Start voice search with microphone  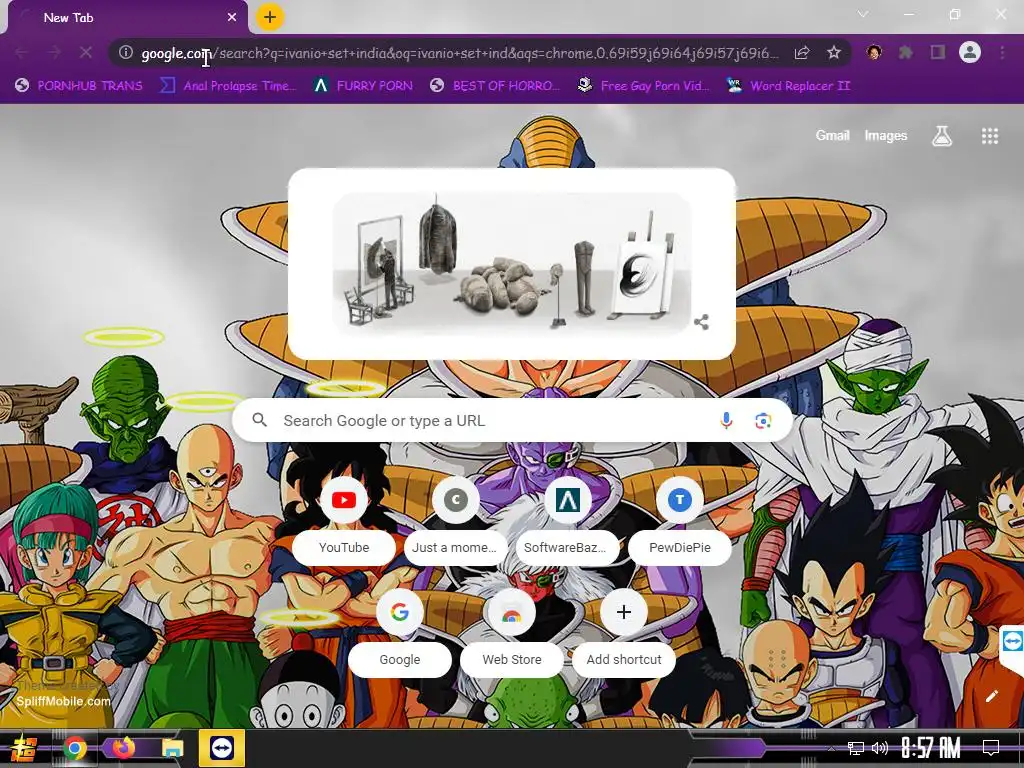click(726, 421)
